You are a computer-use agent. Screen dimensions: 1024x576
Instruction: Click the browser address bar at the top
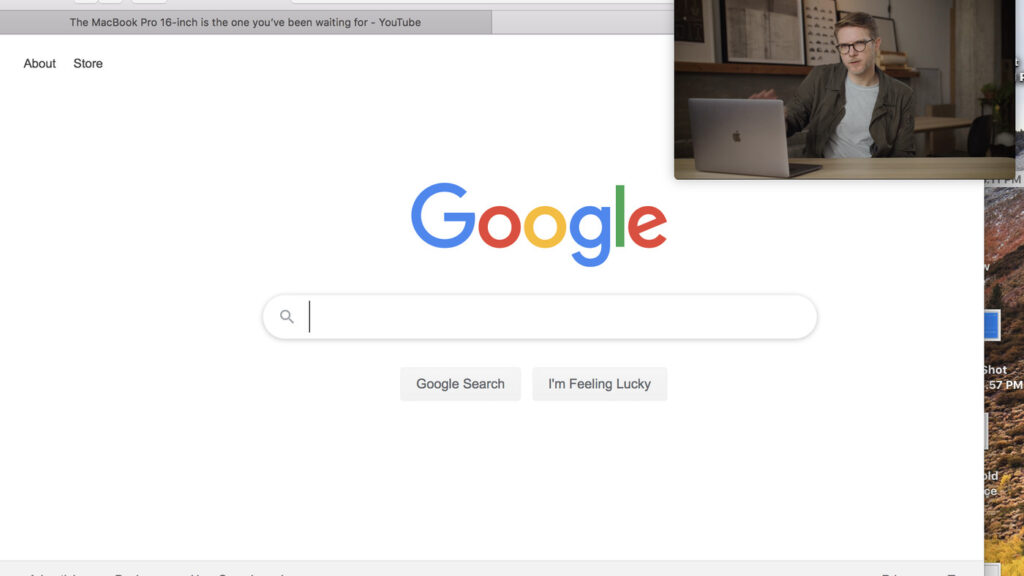[482, 2]
